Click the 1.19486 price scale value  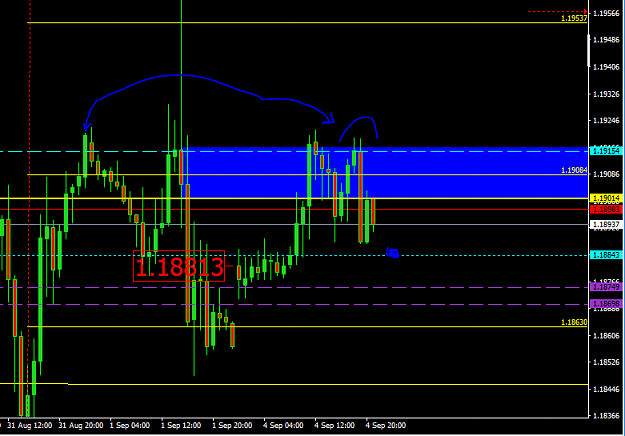[607, 40]
